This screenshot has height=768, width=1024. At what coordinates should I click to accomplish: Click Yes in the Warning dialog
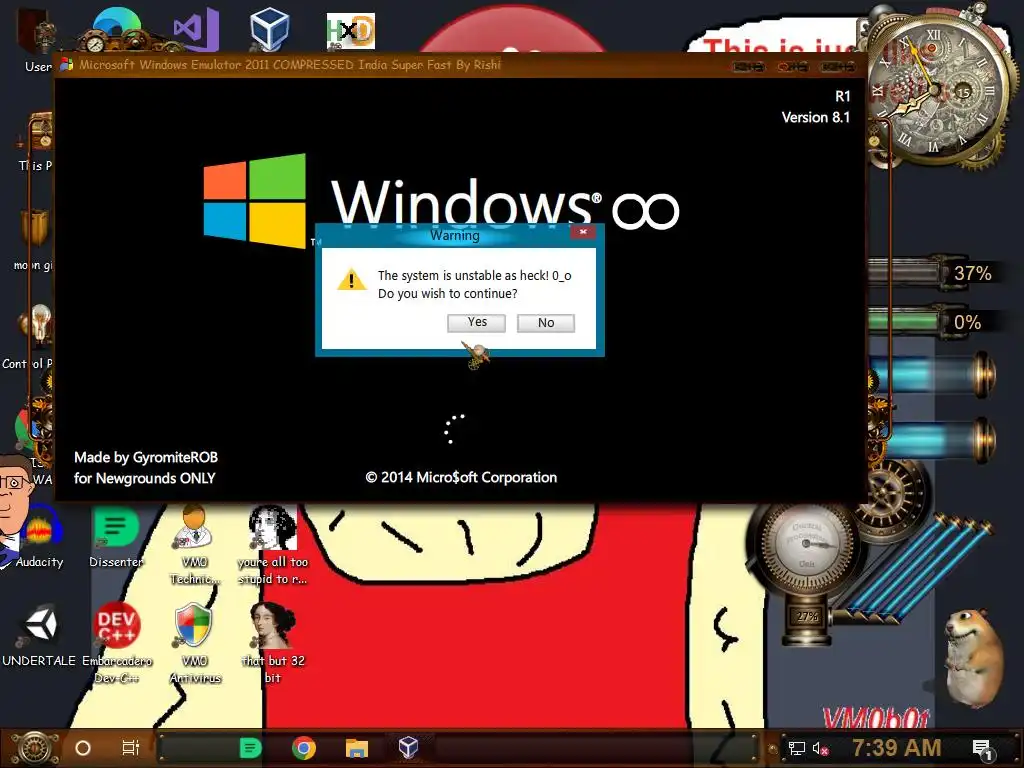[x=476, y=323]
